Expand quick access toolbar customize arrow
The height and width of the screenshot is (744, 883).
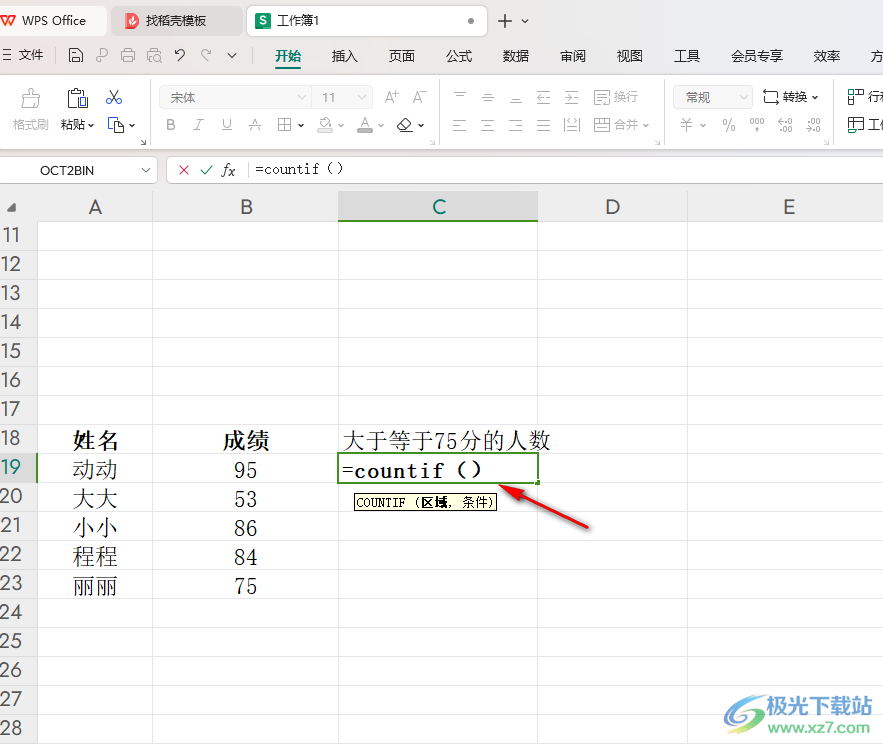click(x=232, y=55)
